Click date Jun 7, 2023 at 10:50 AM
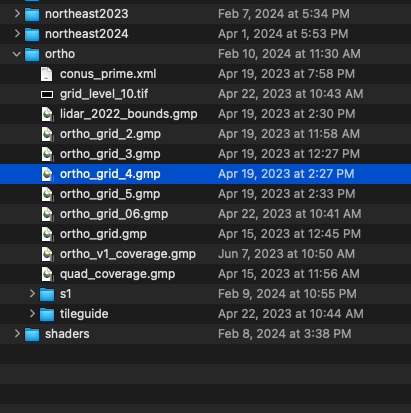 point(286,254)
